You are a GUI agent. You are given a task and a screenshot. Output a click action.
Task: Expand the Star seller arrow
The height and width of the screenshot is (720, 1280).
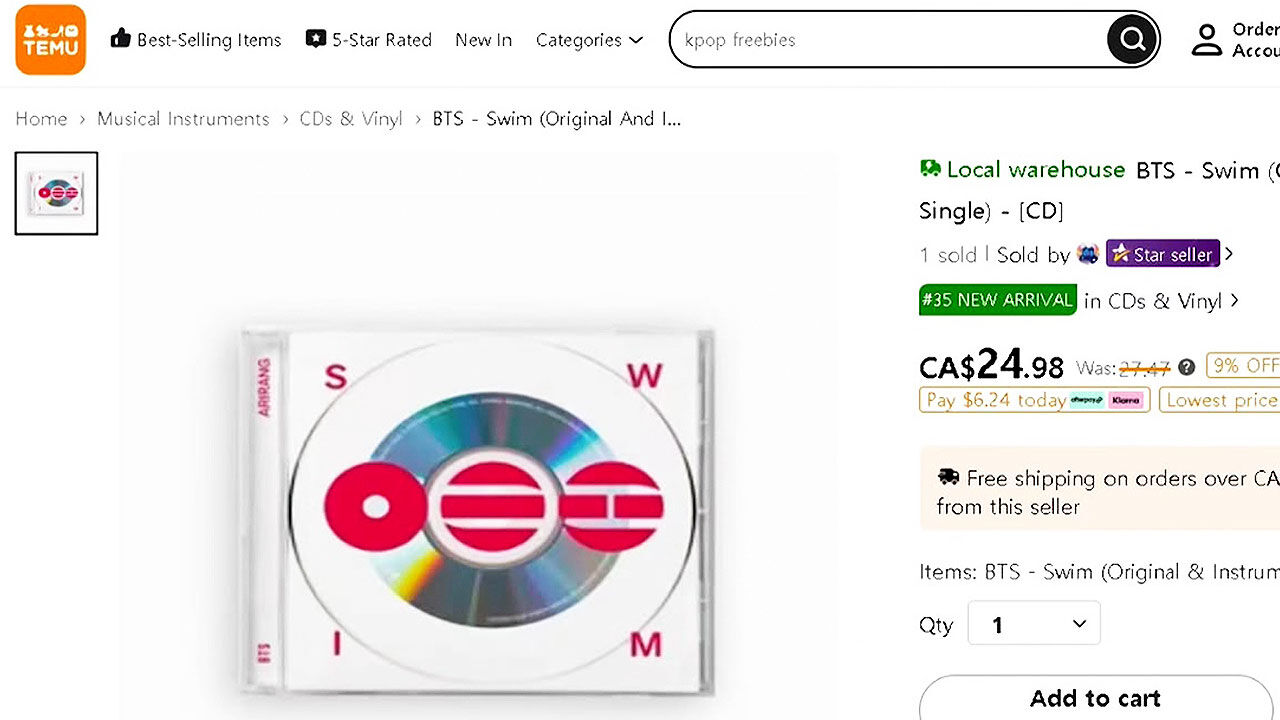[x=1229, y=254]
